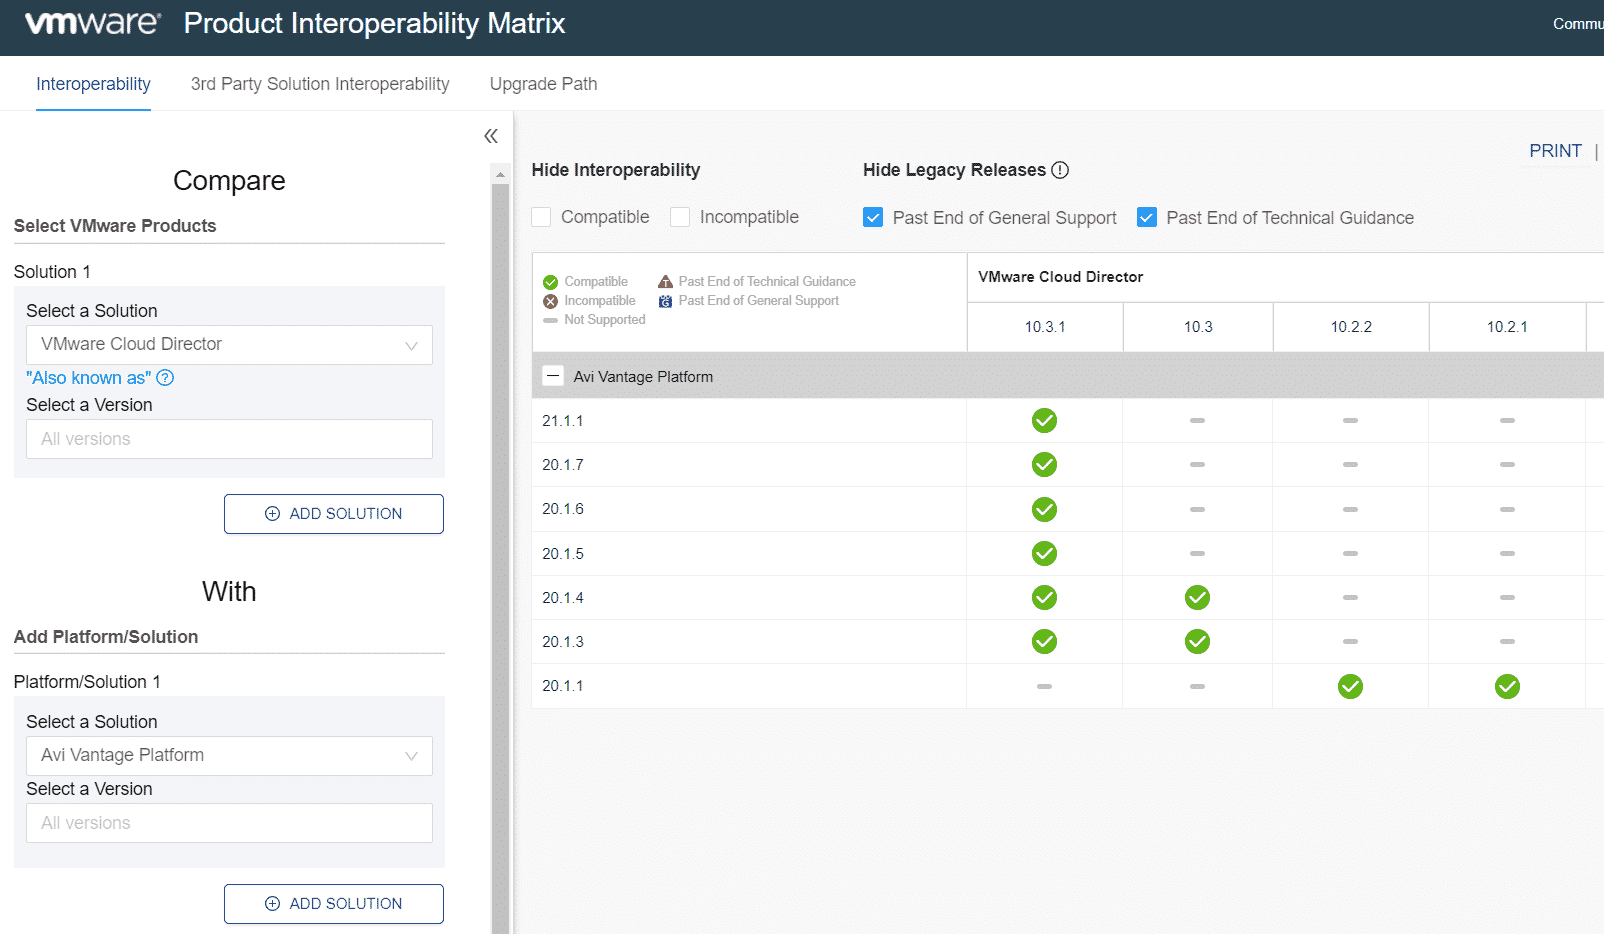Viewport: 1604px width, 934px height.
Task: Collapse the Avi Vantage Platform group row
Action: pos(553,376)
